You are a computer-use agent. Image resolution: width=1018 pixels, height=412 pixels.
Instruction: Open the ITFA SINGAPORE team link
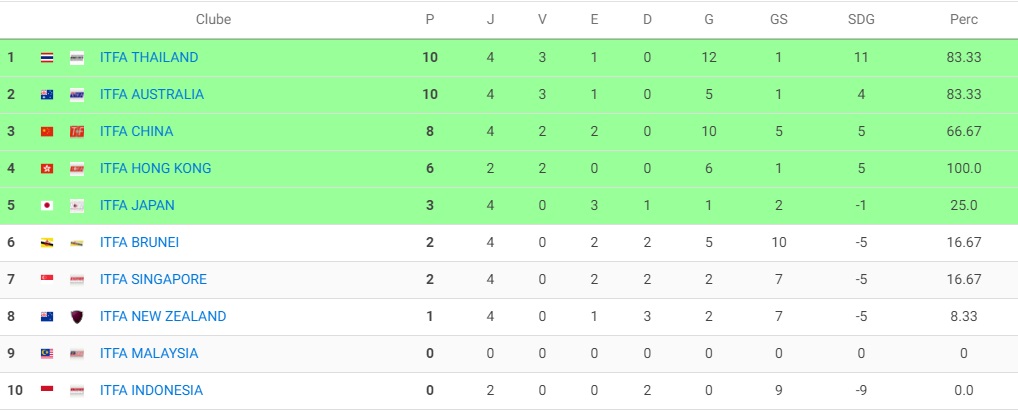point(153,280)
